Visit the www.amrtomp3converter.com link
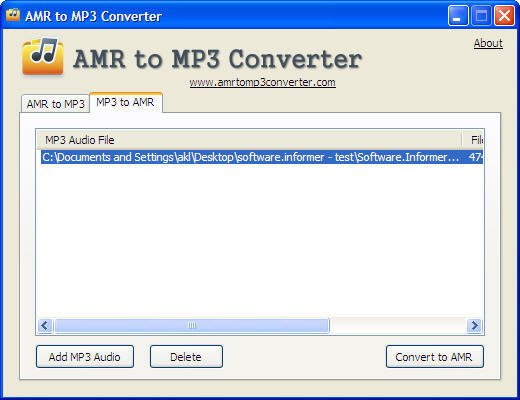Image resolution: width=520 pixels, height=400 pixels. click(262, 82)
